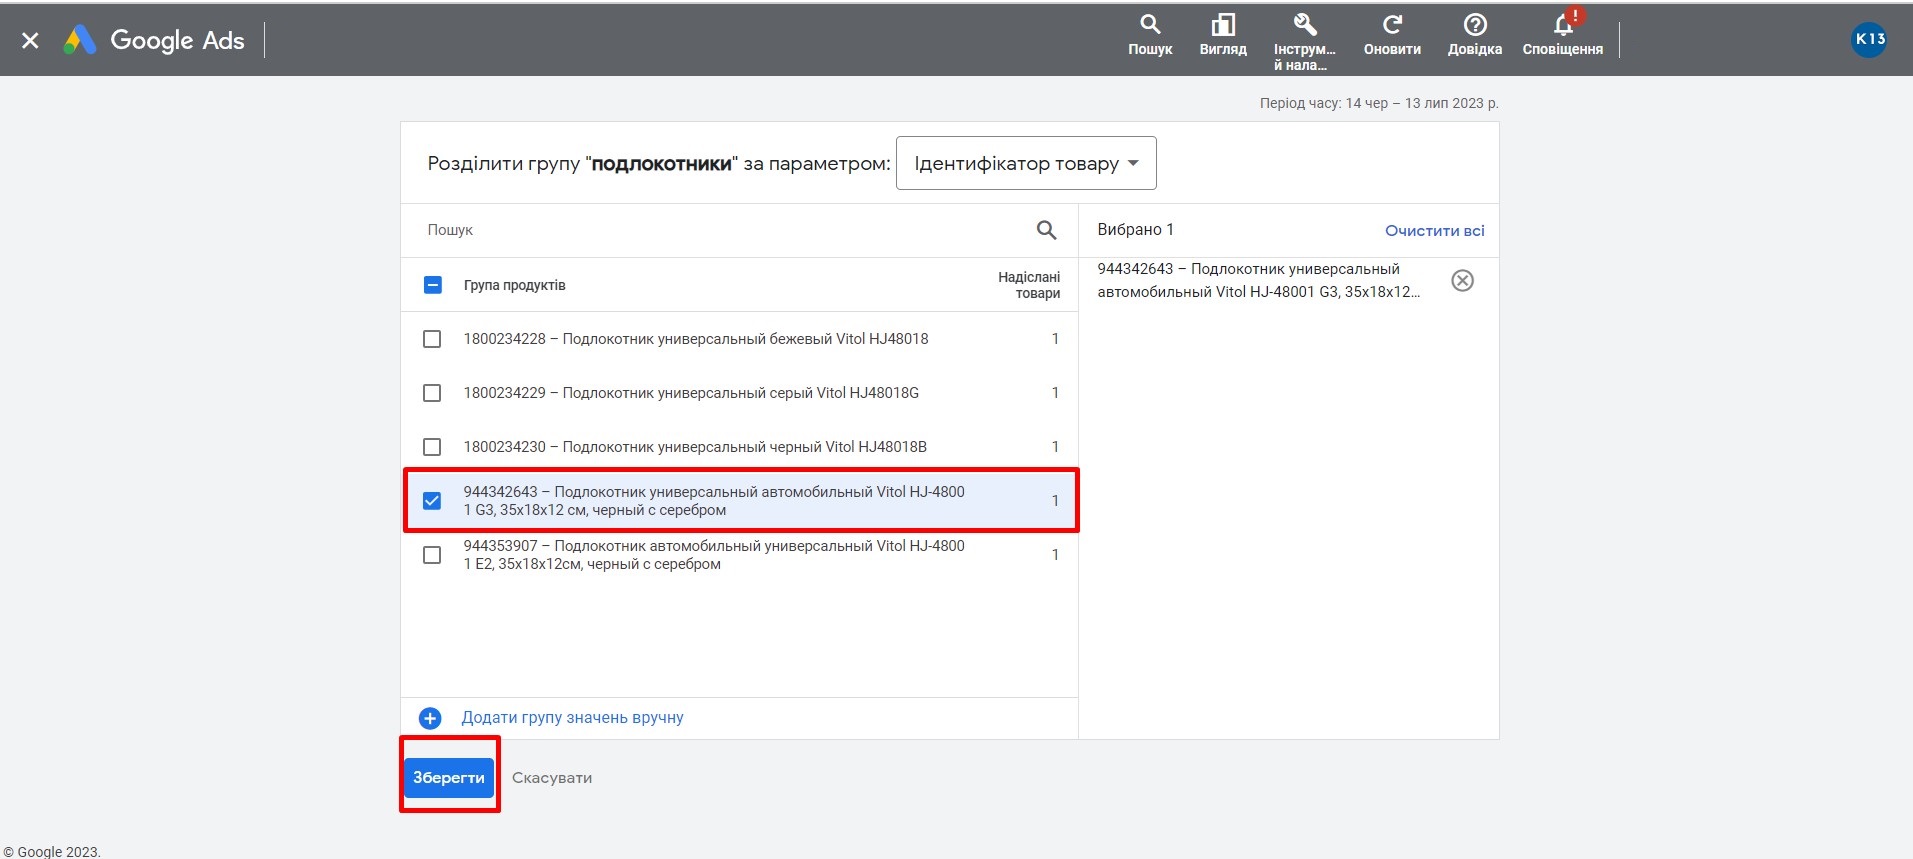Click the Зберегти save button
The height and width of the screenshot is (859, 1913).
pos(449,778)
